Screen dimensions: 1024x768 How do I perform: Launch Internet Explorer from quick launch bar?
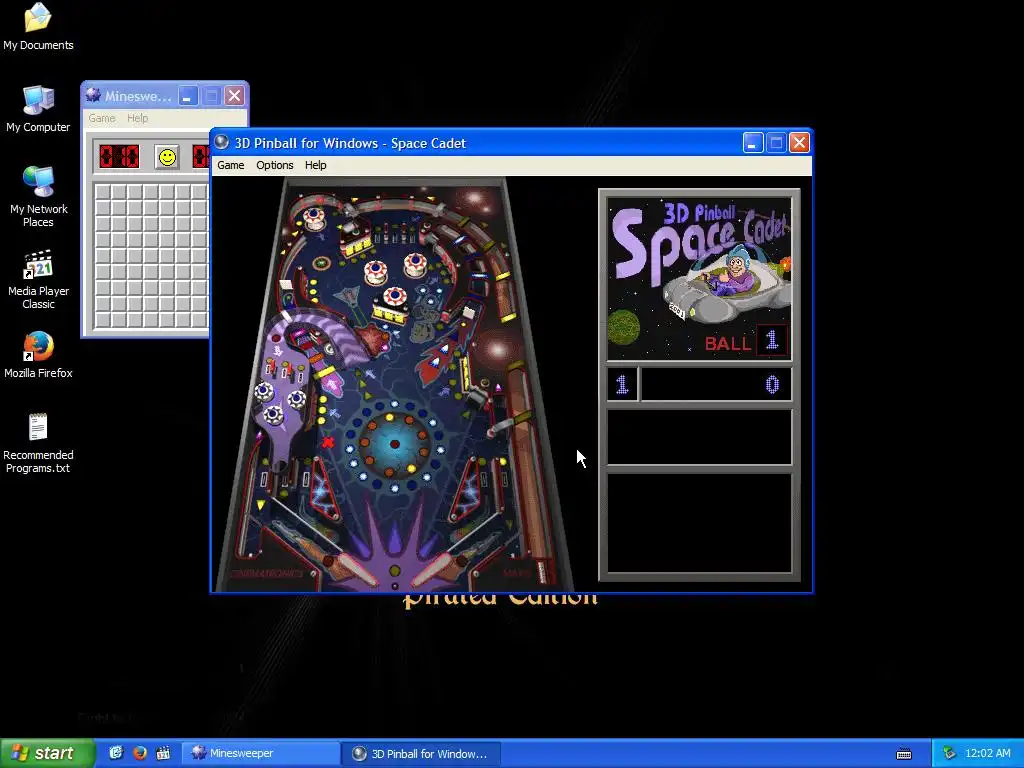coord(116,753)
